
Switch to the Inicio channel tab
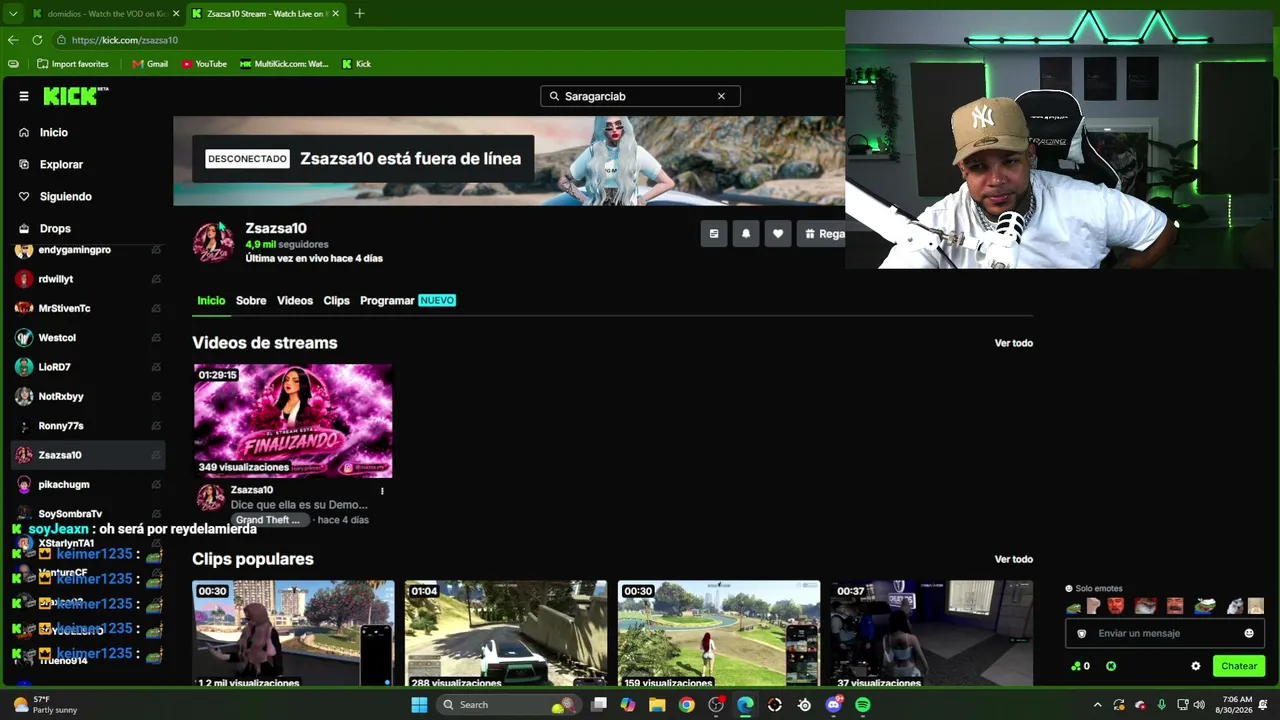point(211,300)
